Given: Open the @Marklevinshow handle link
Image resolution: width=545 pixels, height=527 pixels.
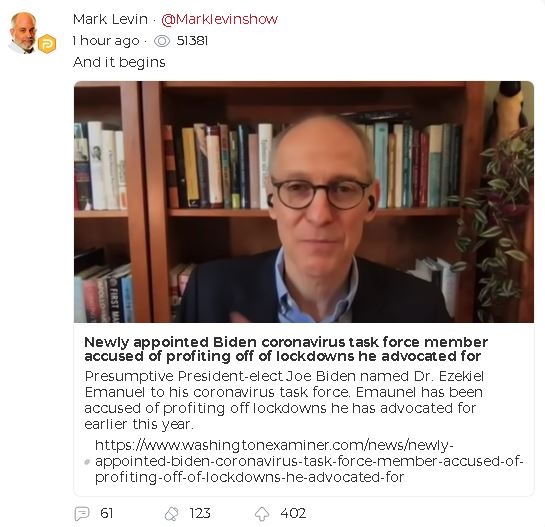Looking at the screenshot, I should click(219, 19).
